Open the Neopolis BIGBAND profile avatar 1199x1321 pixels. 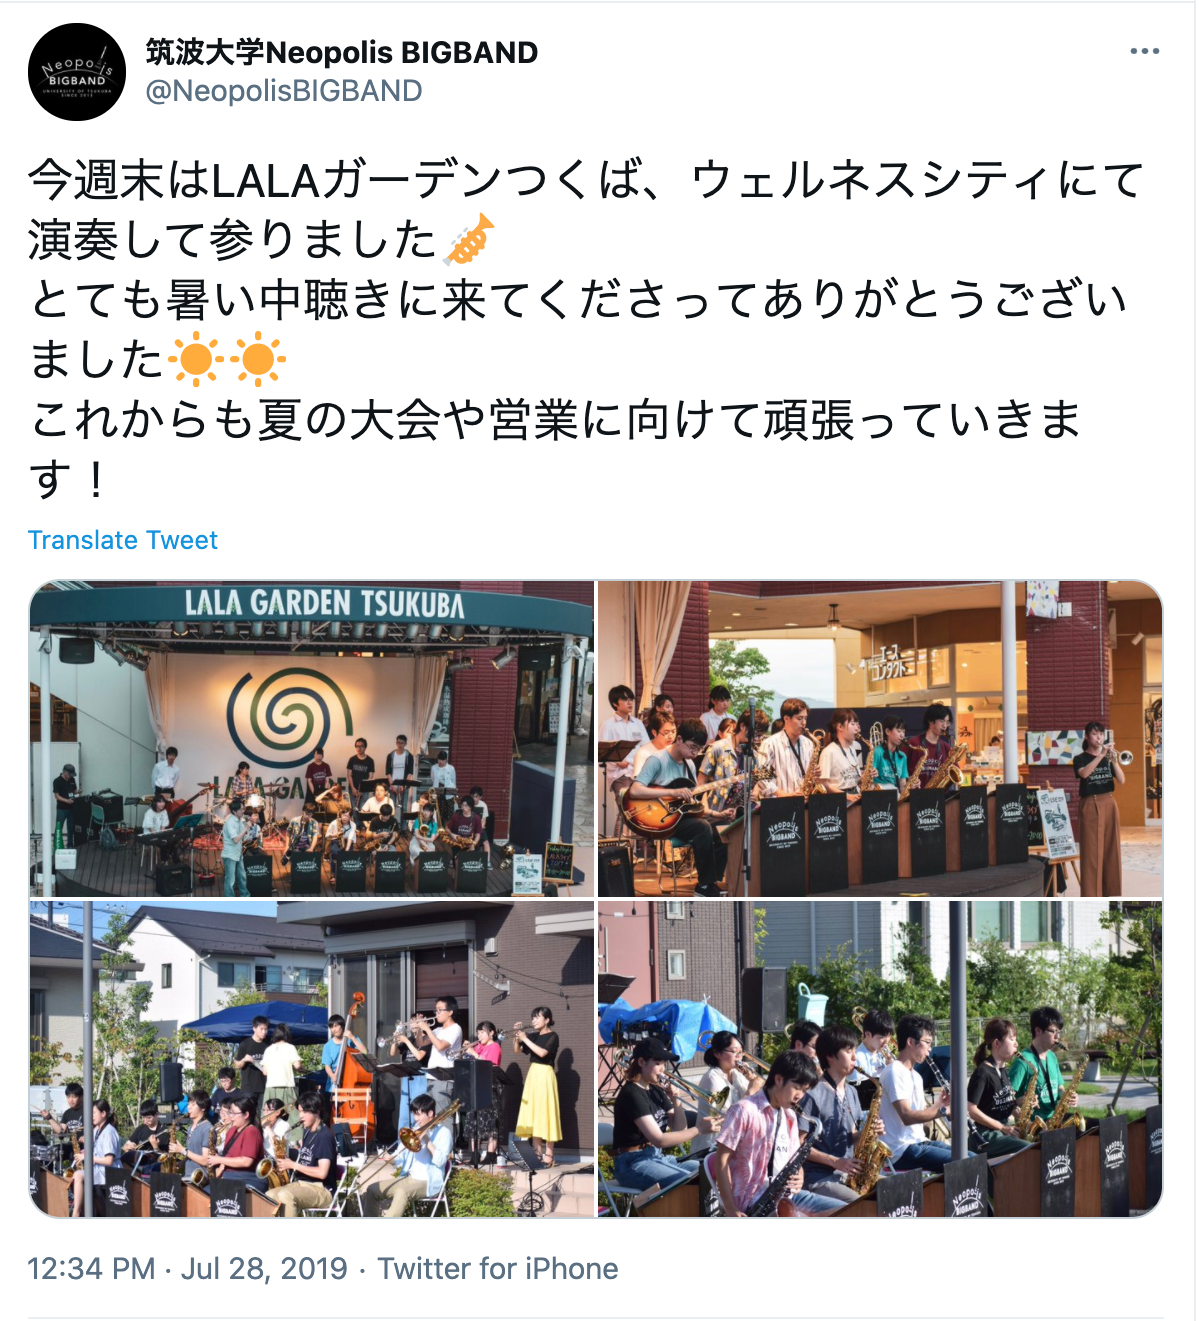pyautogui.click(x=77, y=72)
